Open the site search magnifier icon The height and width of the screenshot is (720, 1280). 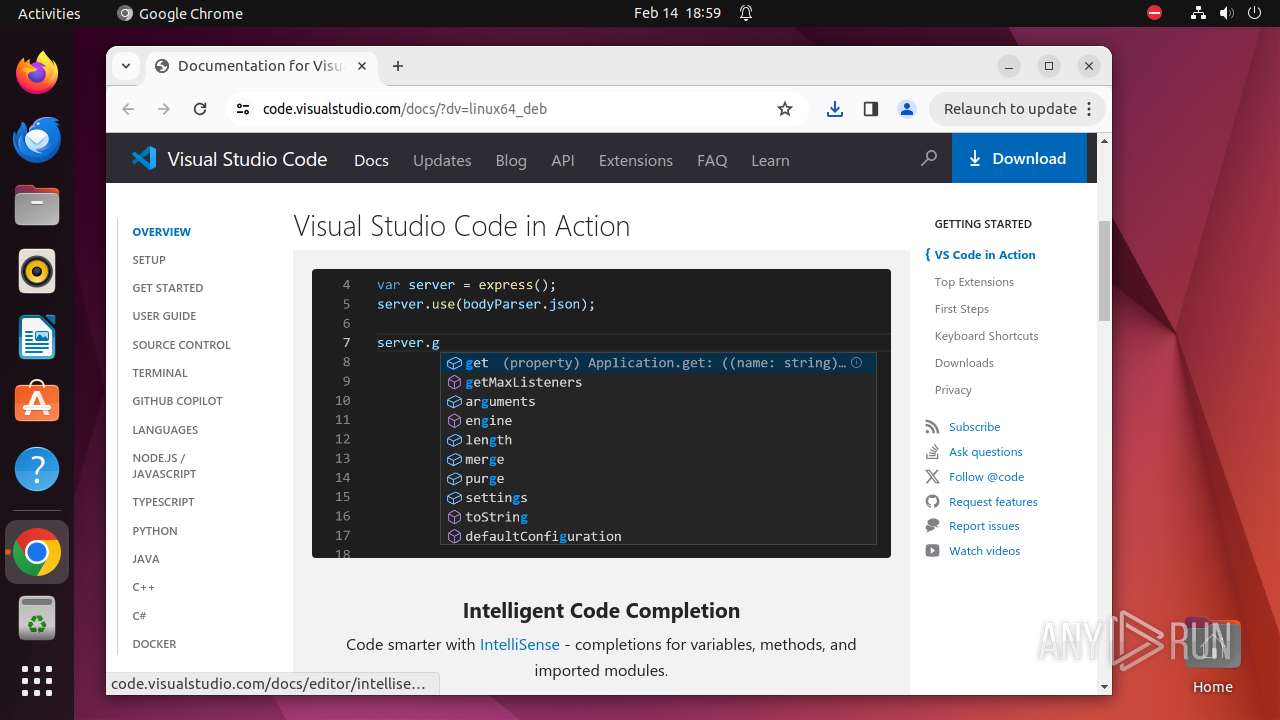point(929,158)
